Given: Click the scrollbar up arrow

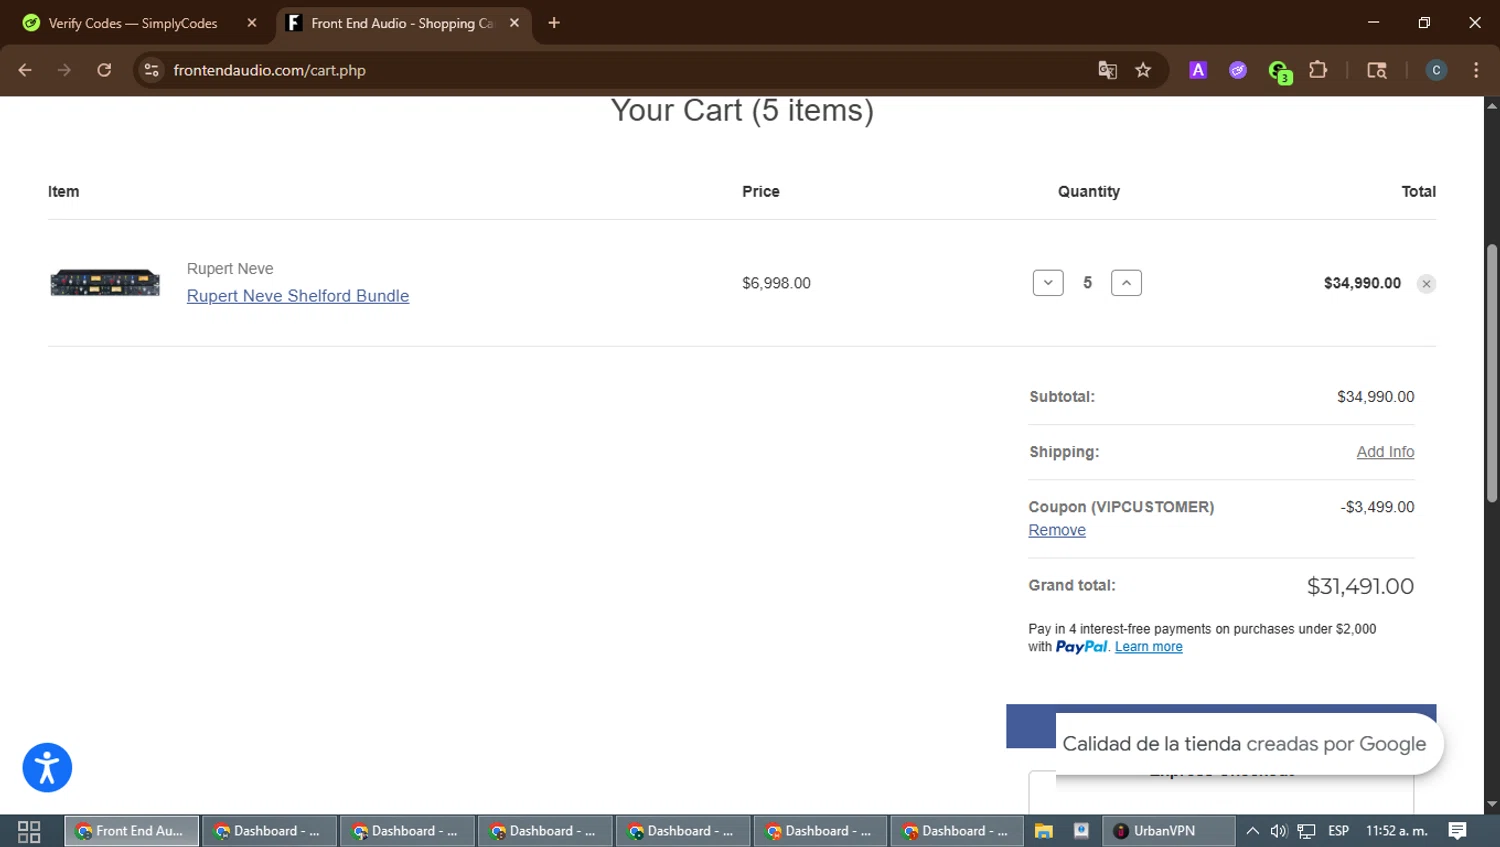Looking at the screenshot, I should click(1492, 105).
